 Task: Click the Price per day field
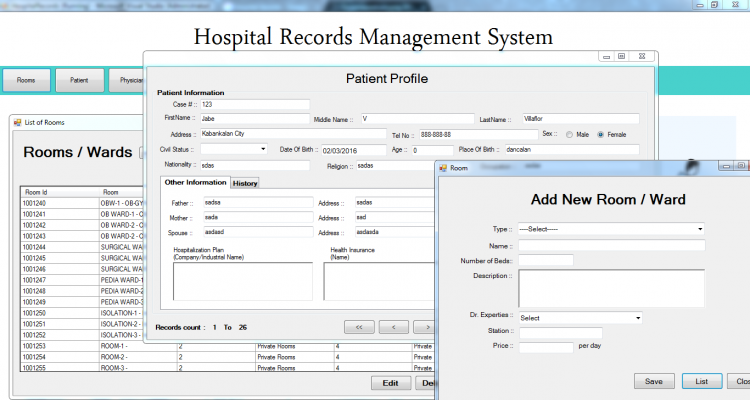[x=546, y=347]
